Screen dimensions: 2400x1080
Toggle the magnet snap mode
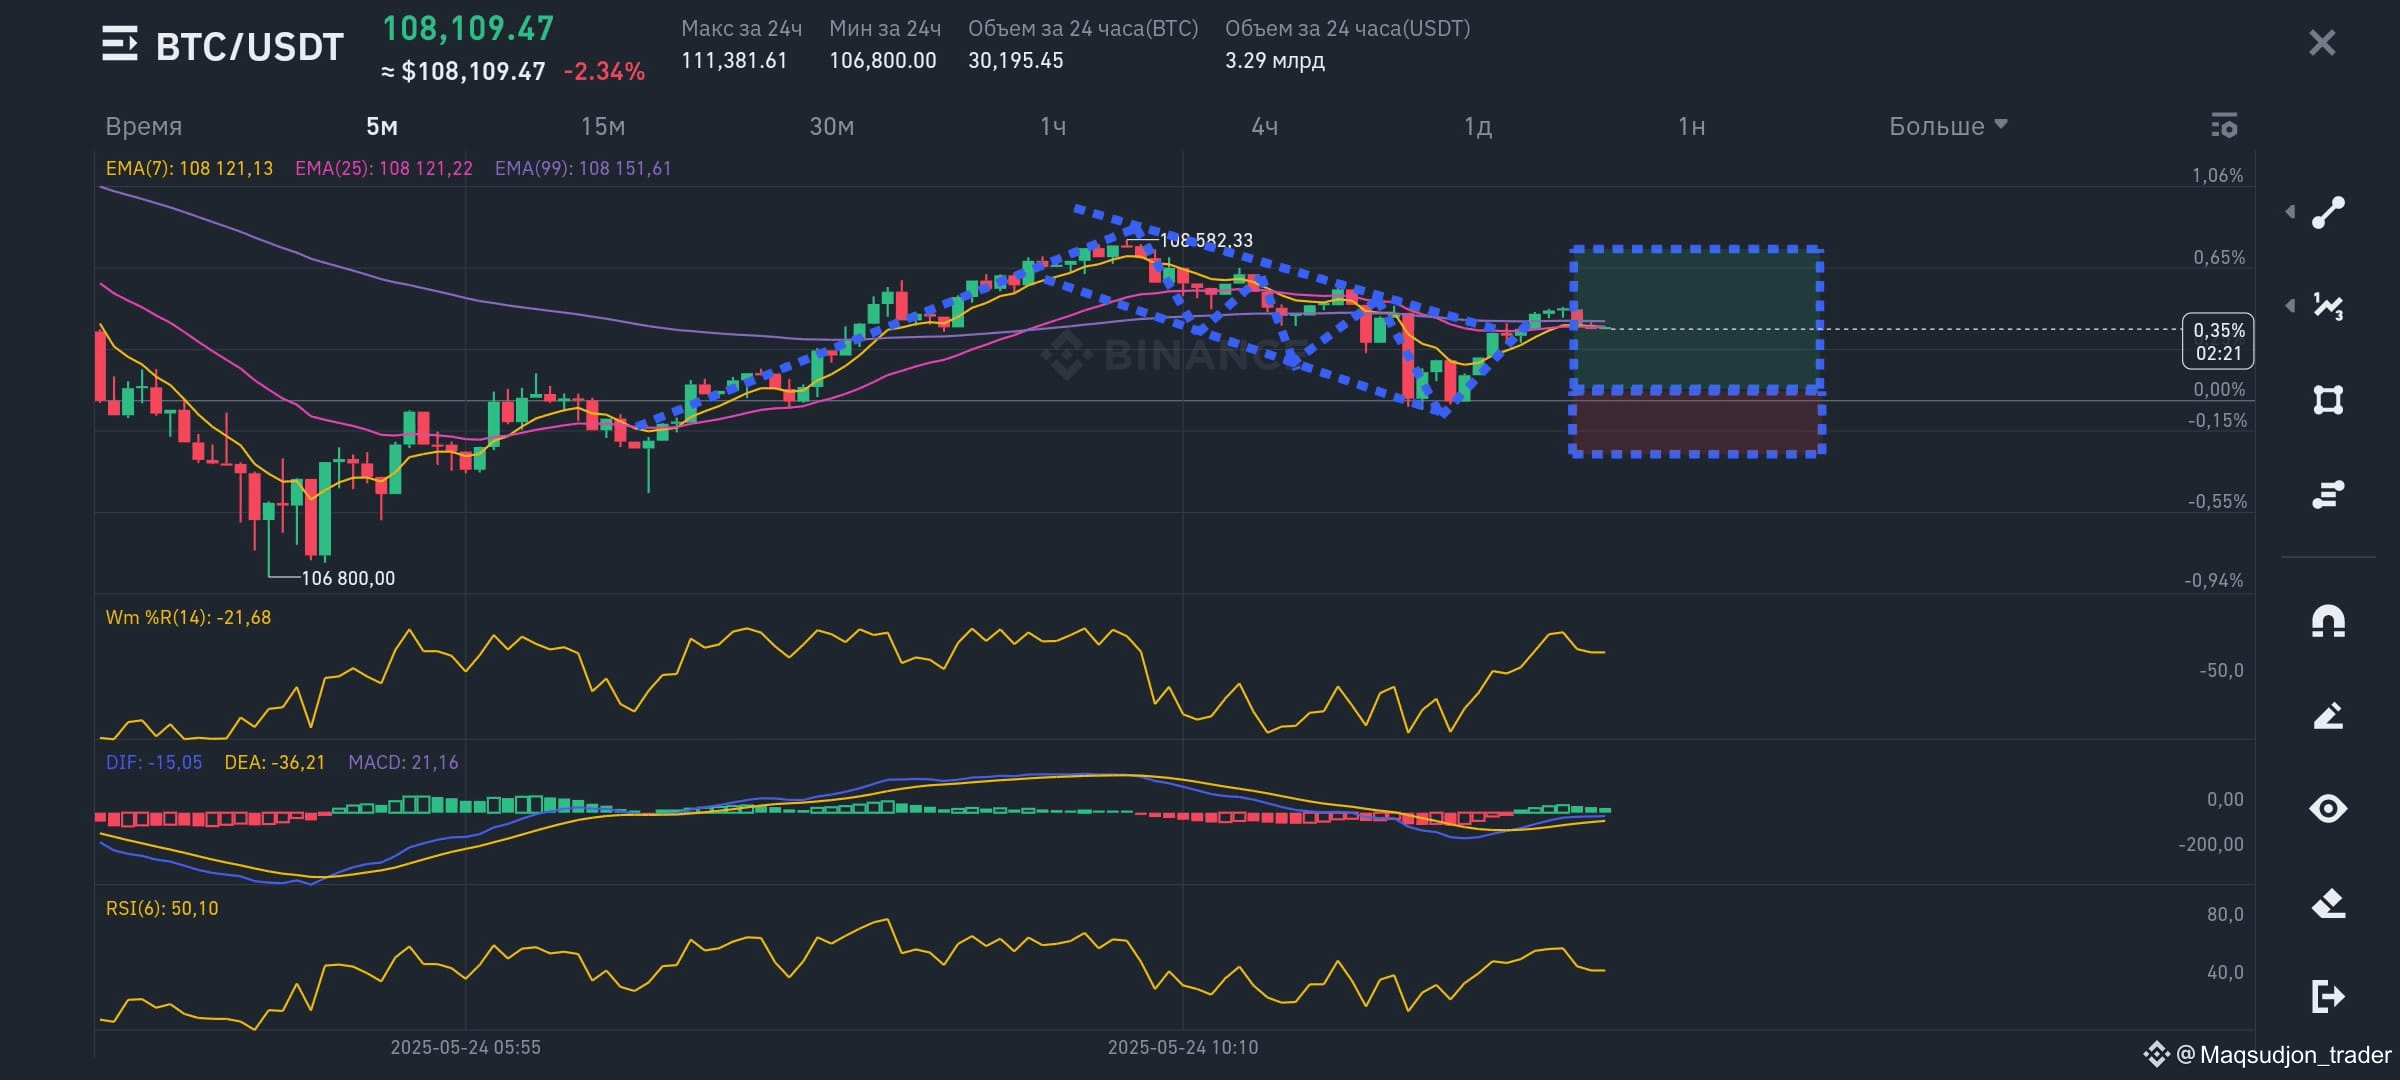point(2328,621)
